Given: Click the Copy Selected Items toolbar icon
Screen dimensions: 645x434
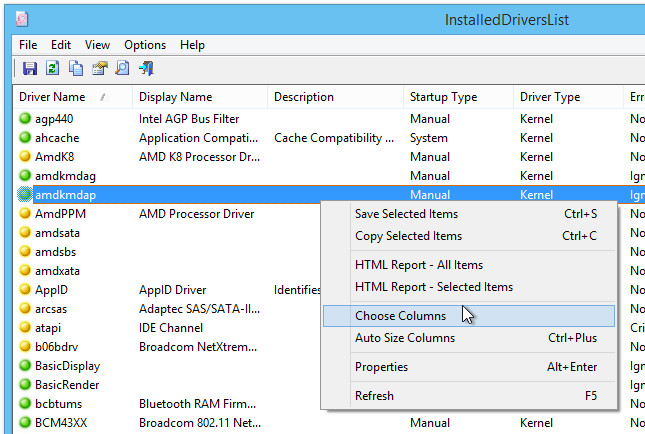Looking at the screenshot, I should point(76,68).
